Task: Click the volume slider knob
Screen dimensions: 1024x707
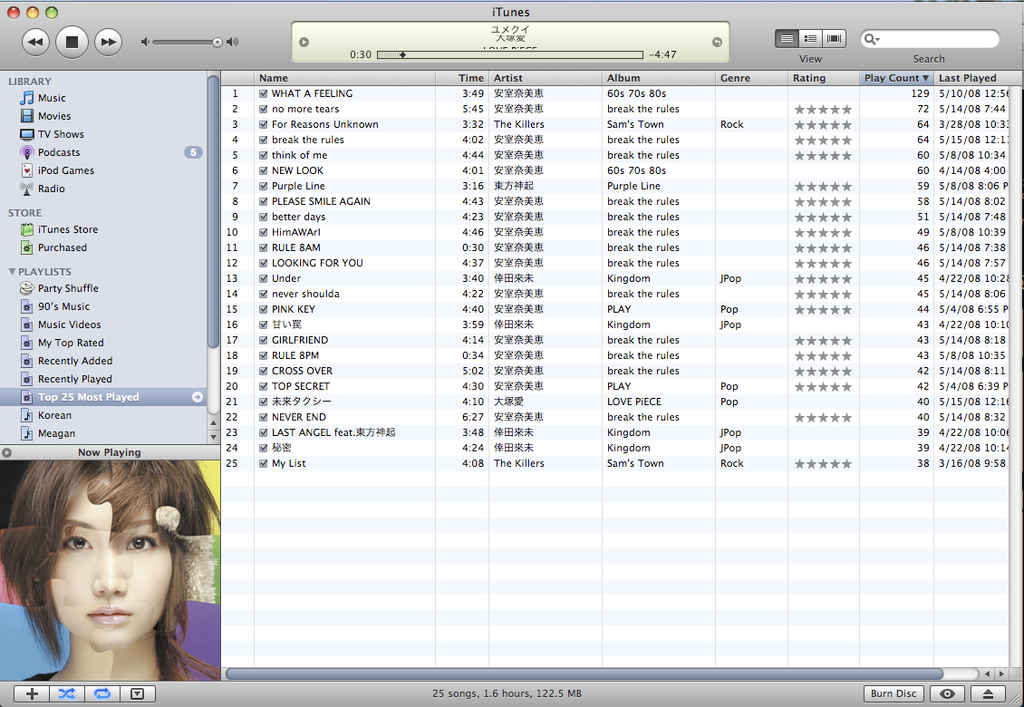Action: 217,42
